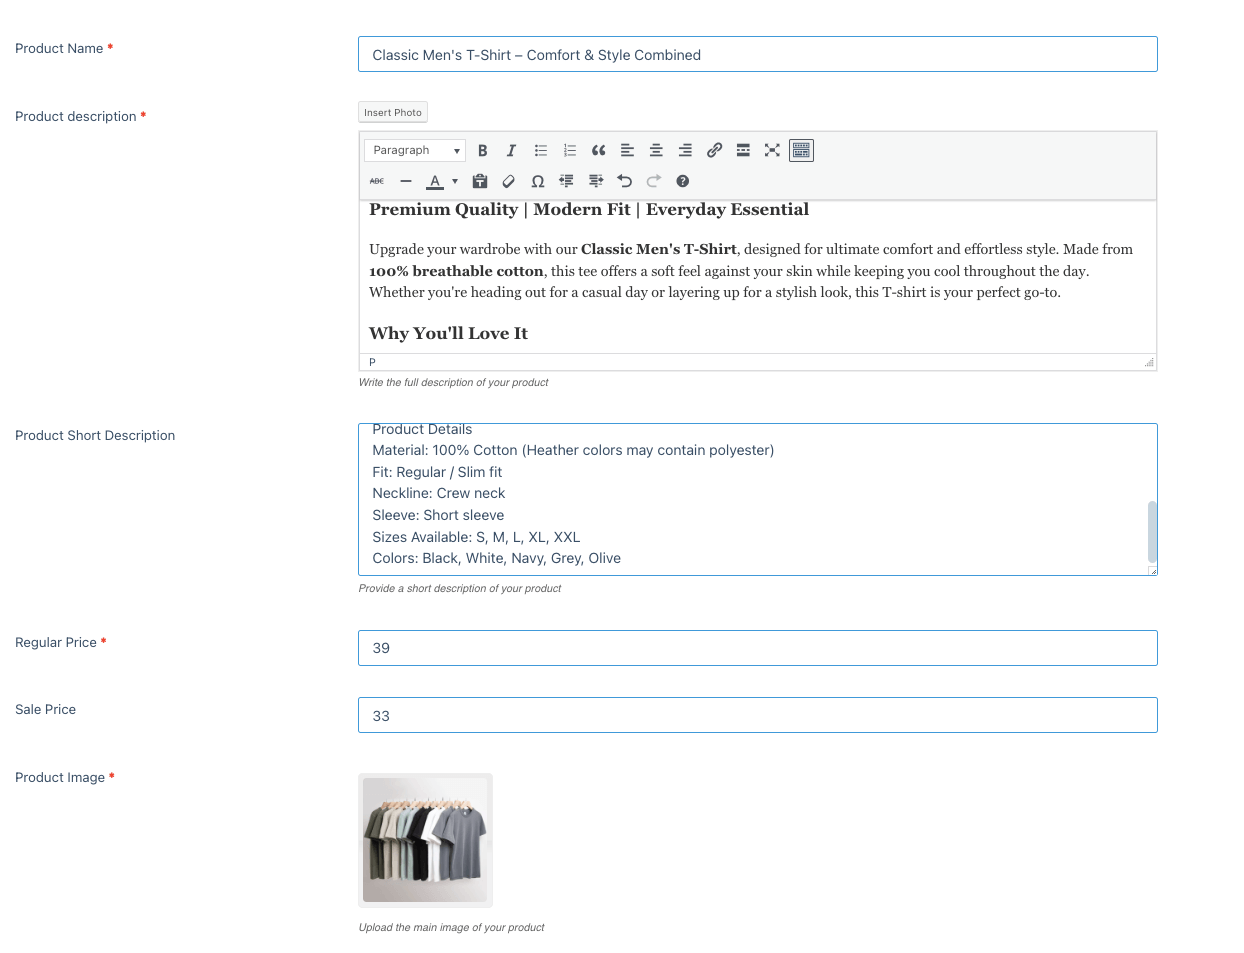Decrease paragraph indent

(567, 181)
